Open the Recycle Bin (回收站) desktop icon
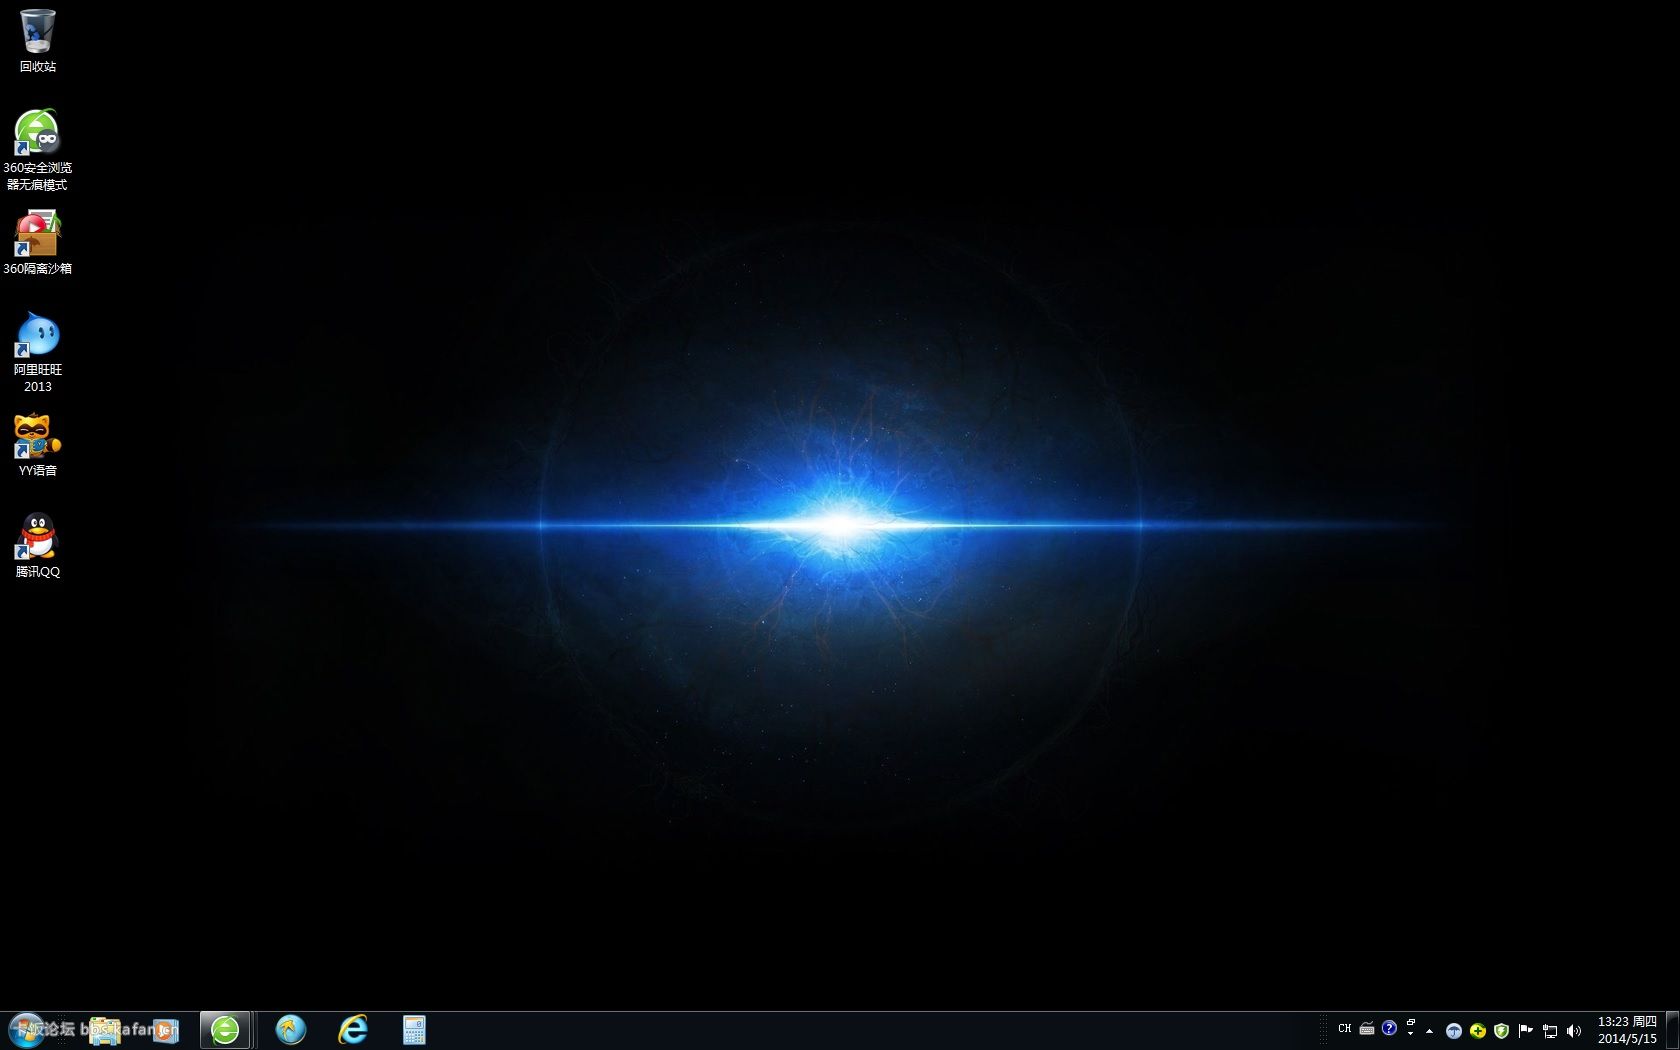The width and height of the screenshot is (1680, 1050). (x=38, y=41)
